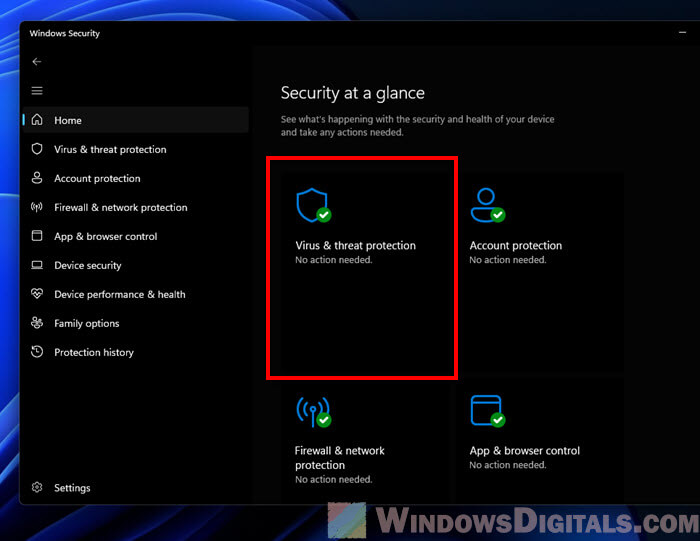Viewport: 700px width, 541px height.
Task: Click the 'Security at a glance' heading
Action: 353,93
